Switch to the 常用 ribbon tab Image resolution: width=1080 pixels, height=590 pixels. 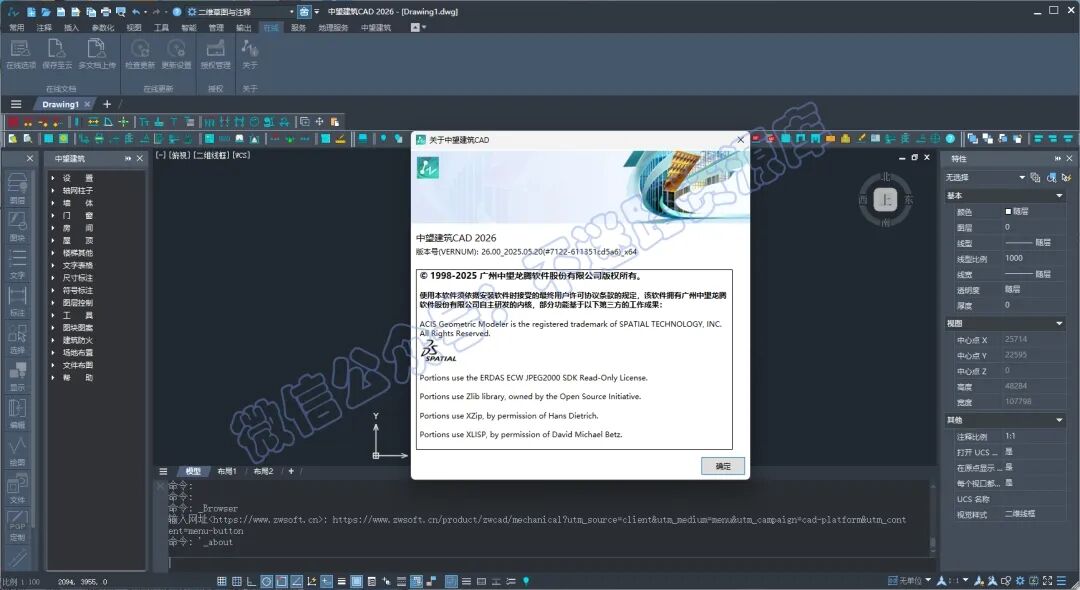tap(17, 28)
